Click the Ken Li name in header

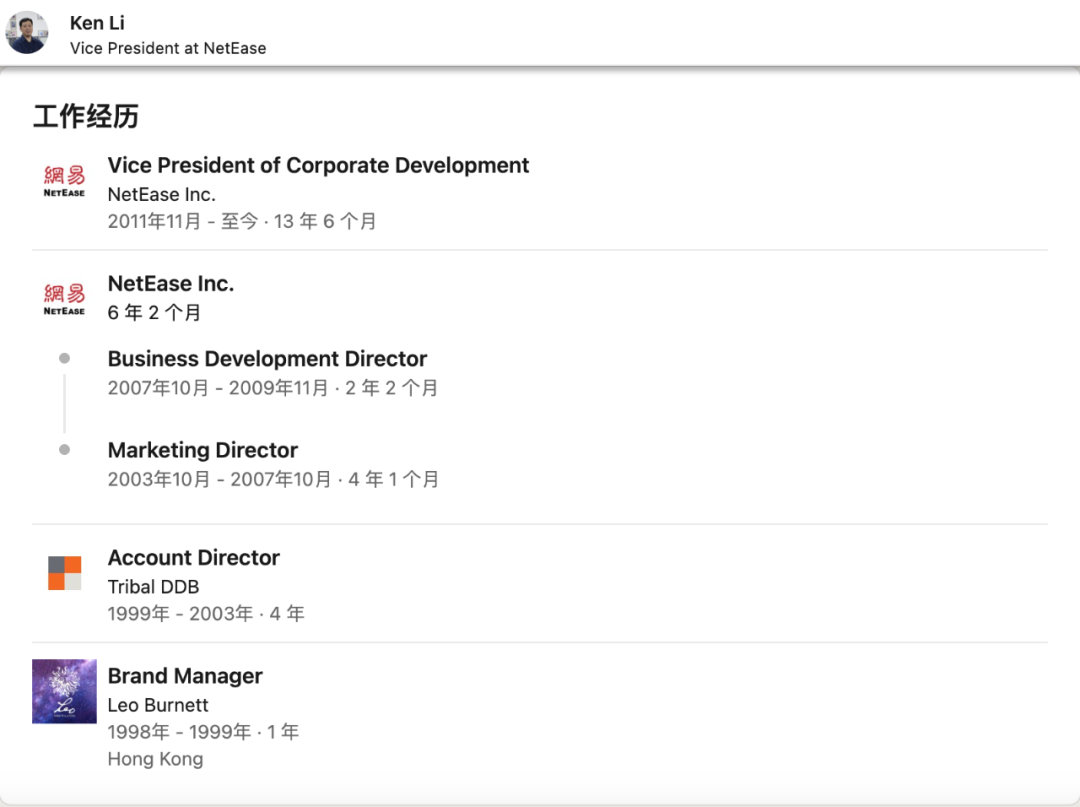pos(97,23)
